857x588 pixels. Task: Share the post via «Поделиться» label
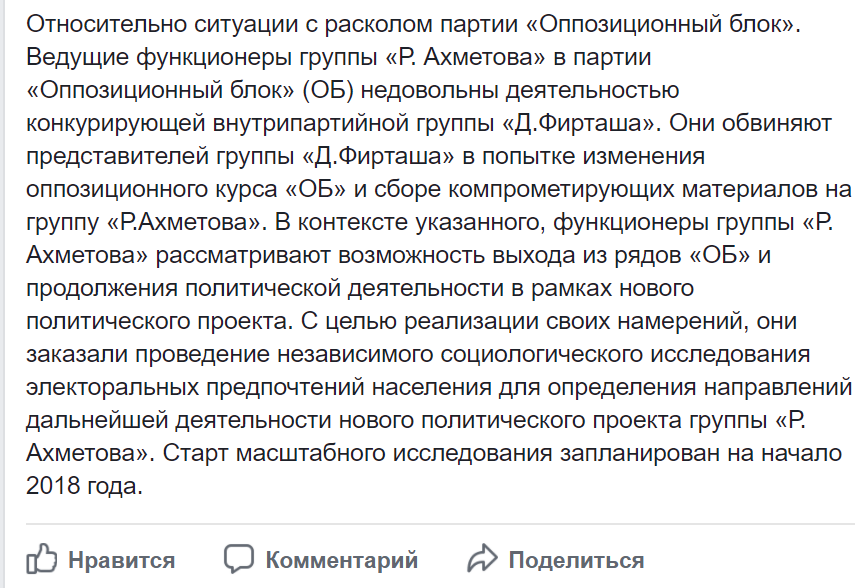pyautogui.click(x=576, y=560)
